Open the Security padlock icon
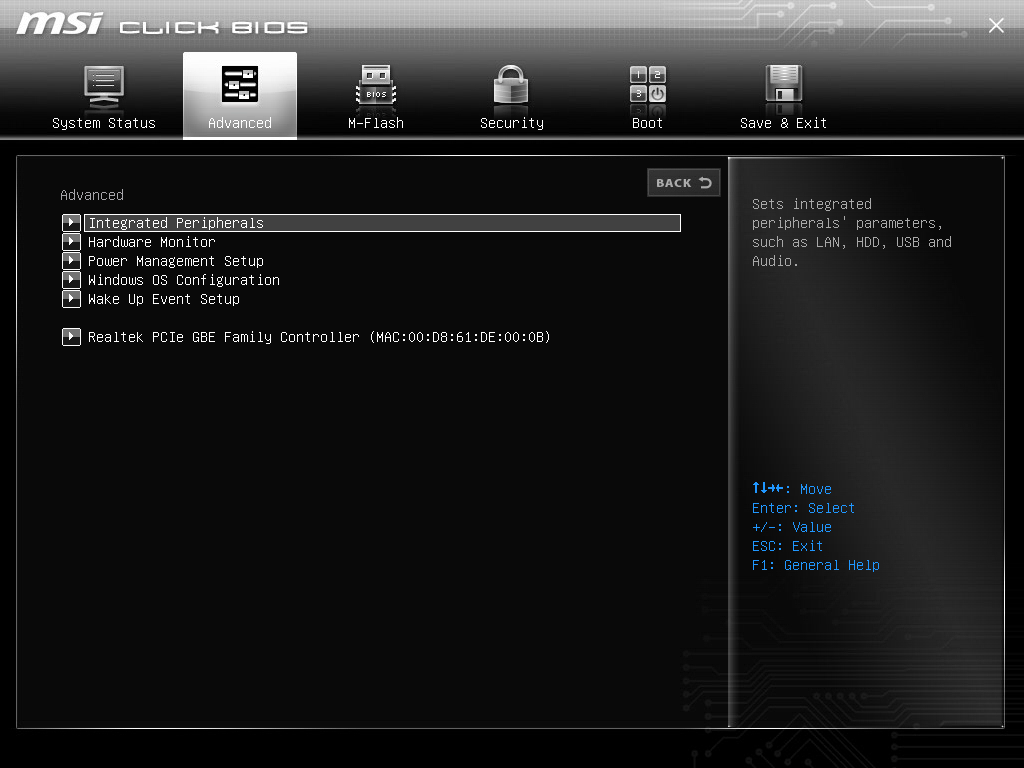 click(511, 85)
